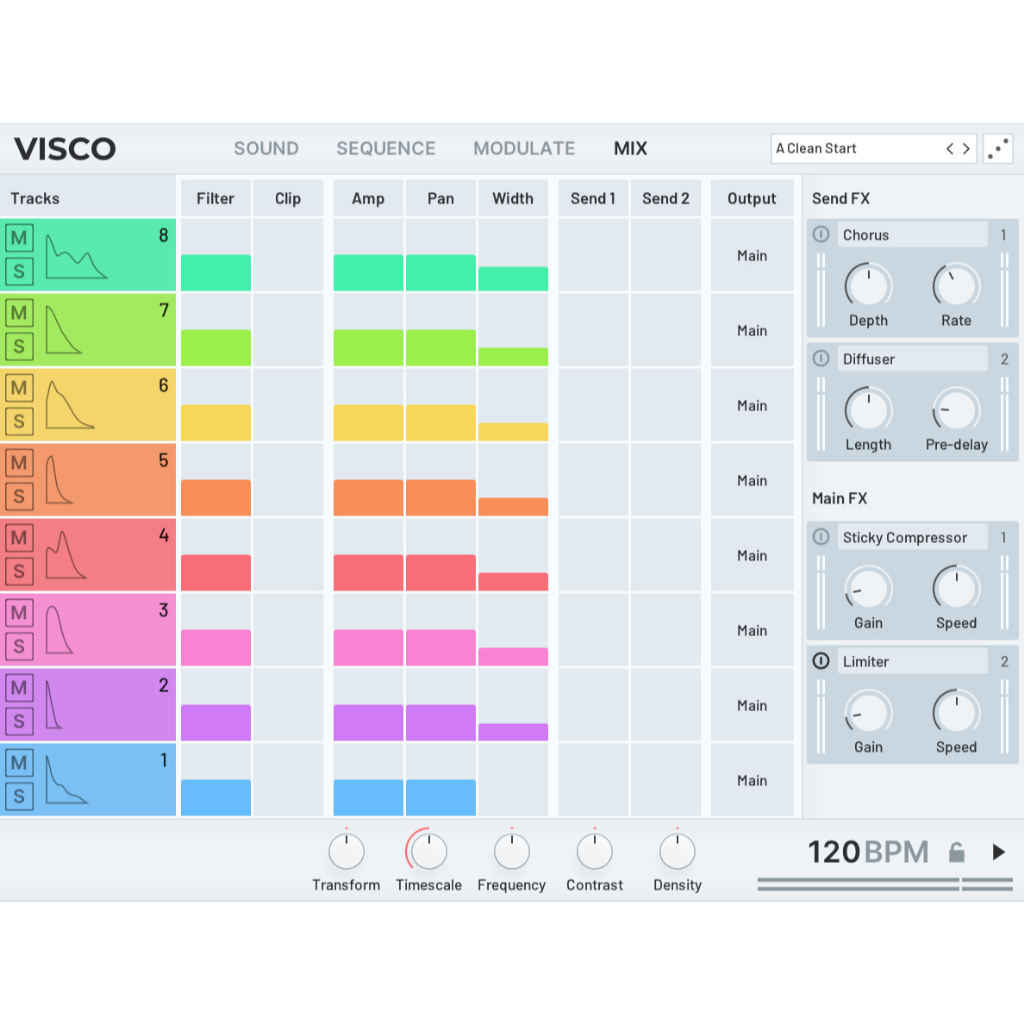Open the randomize dots icon beside preset
The image size is (1024, 1024).
tap(998, 149)
